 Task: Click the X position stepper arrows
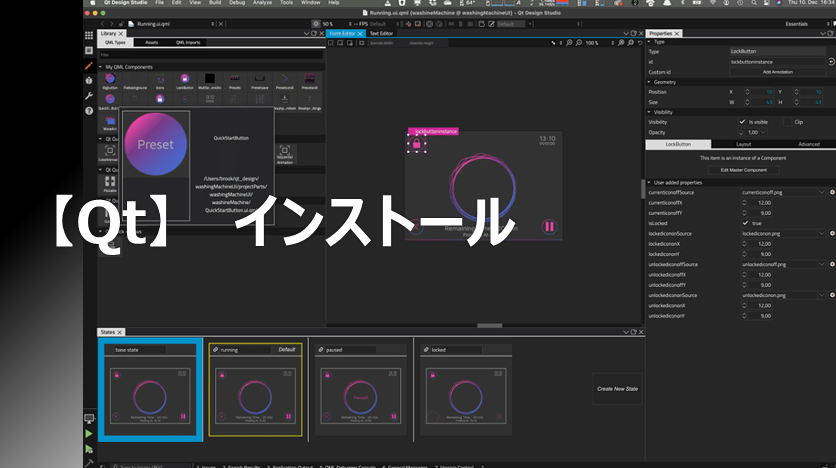coord(747,92)
